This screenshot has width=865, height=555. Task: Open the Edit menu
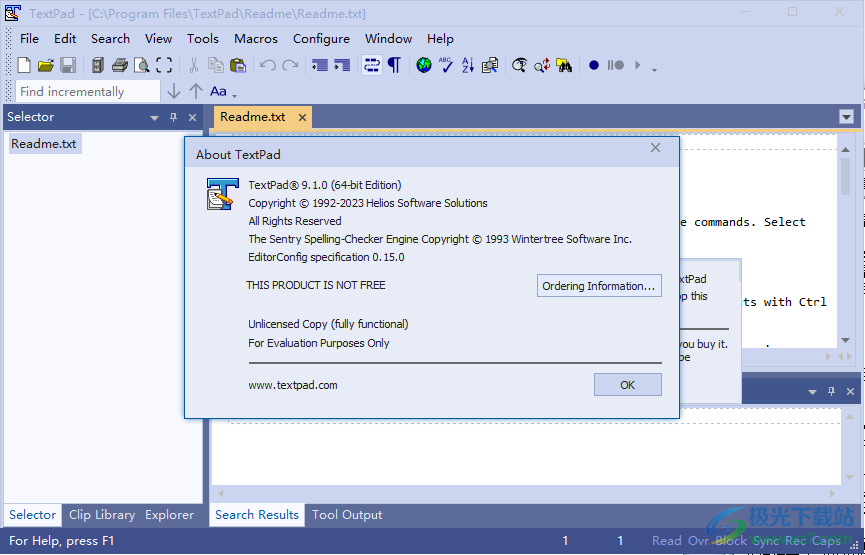click(65, 39)
